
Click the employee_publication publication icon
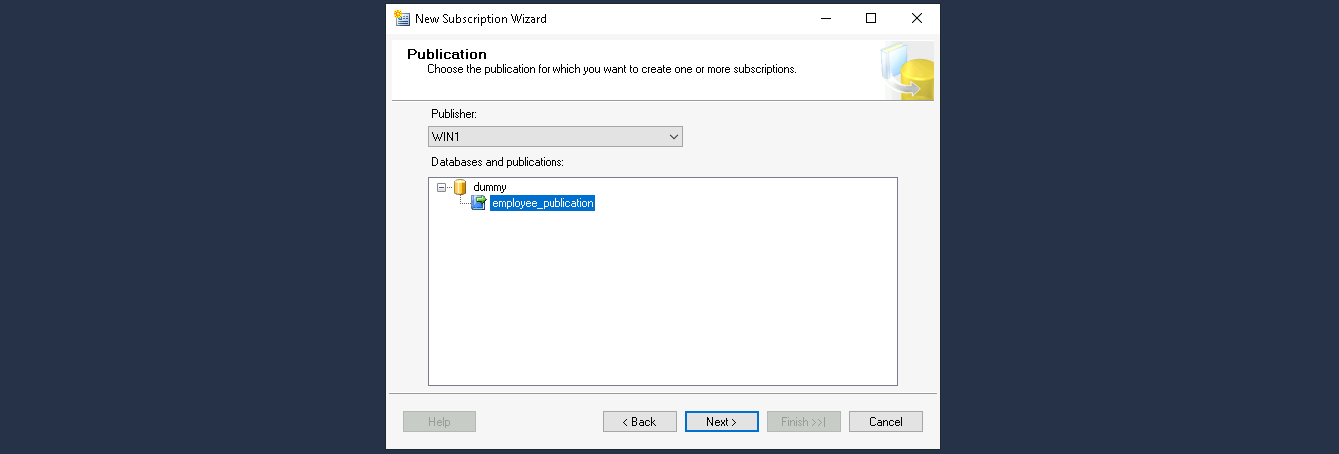pyautogui.click(x=479, y=203)
